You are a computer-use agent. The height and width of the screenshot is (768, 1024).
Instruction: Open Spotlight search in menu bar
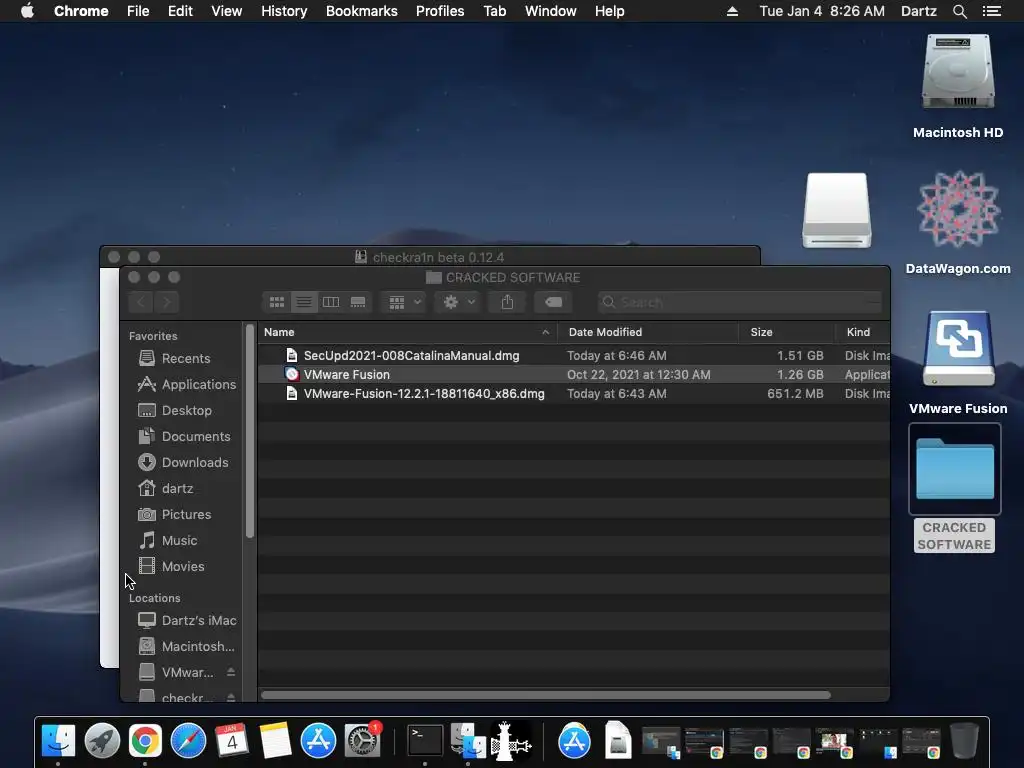click(x=959, y=11)
